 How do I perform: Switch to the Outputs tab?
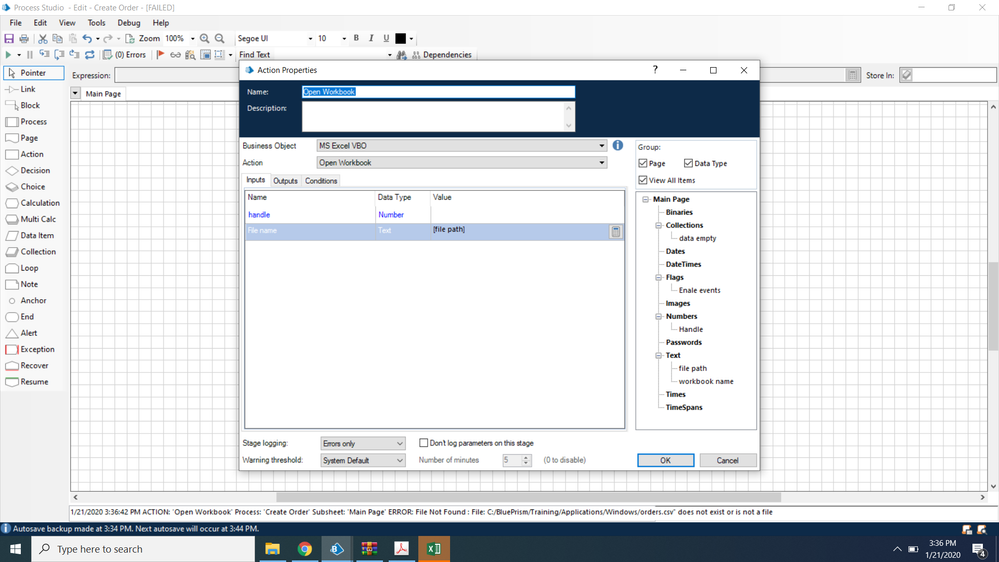point(285,181)
